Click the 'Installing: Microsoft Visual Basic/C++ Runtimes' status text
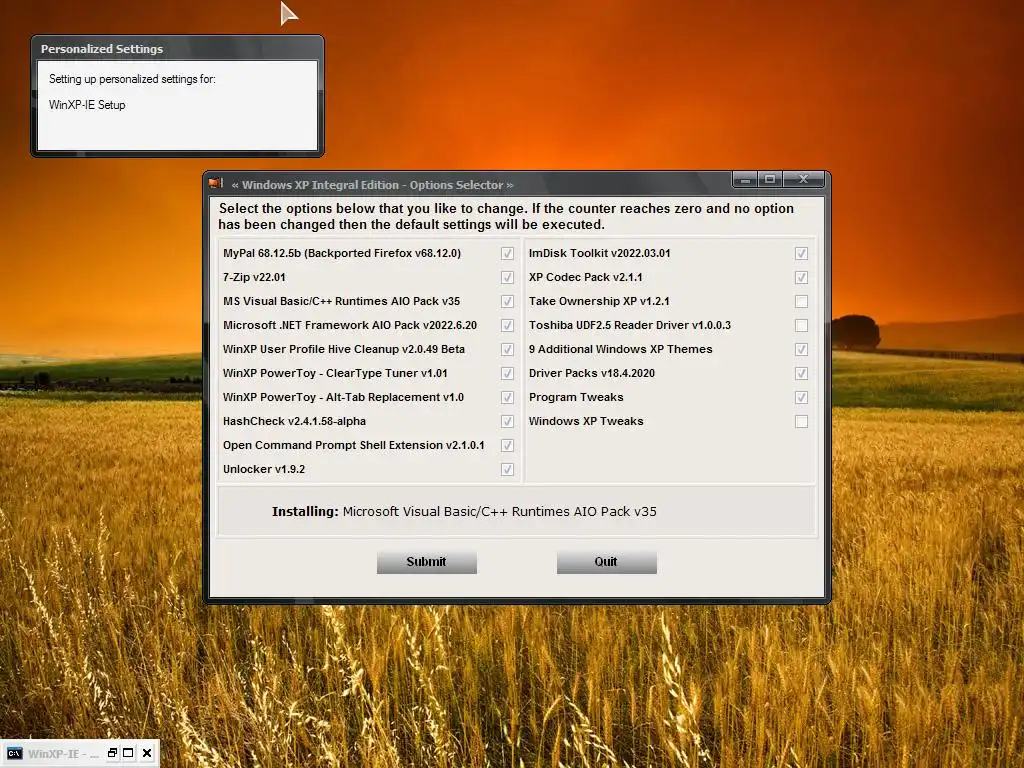 (464, 512)
